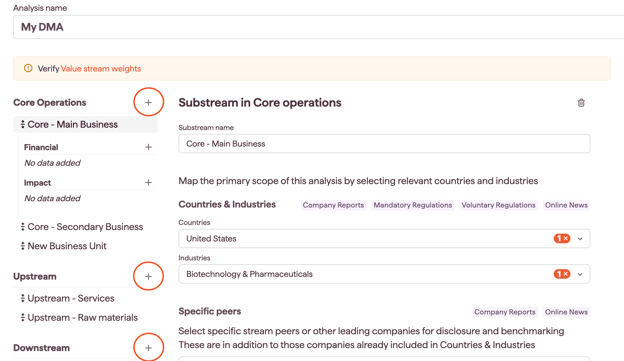Click the Specific peers heading
This screenshot has width=624, height=361.
pos(210,312)
